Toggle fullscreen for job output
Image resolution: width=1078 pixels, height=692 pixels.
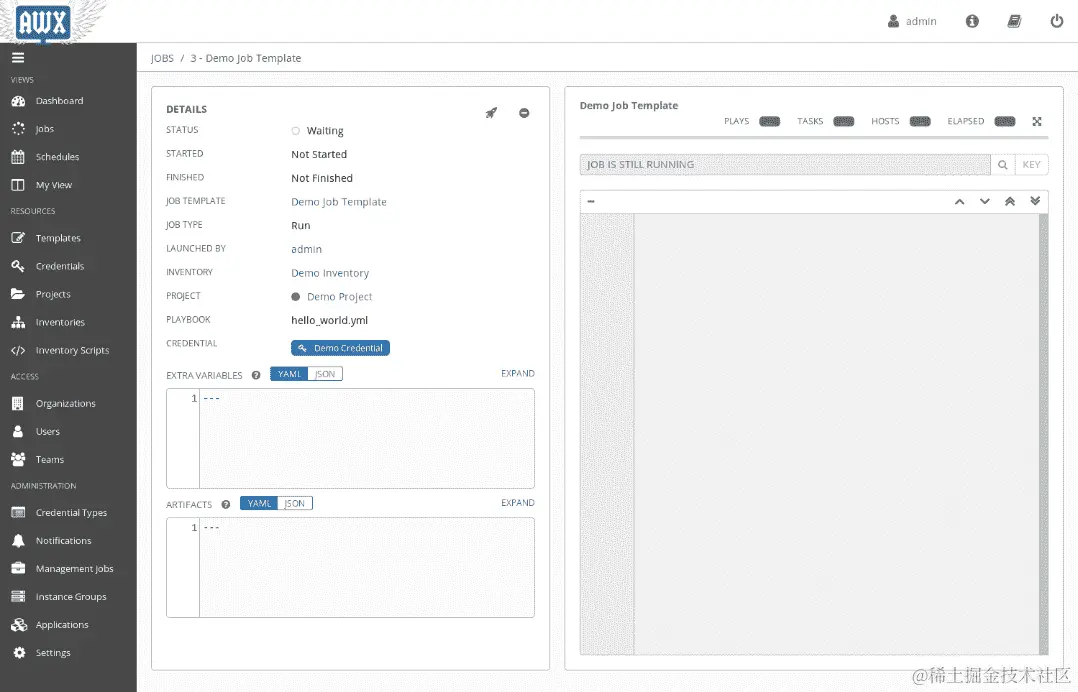click(1037, 122)
